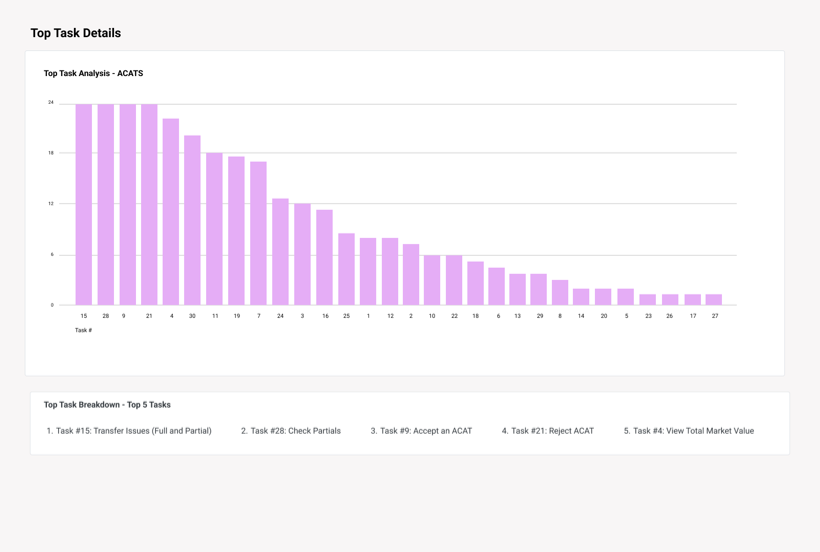Select the bar for Task 24
This screenshot has height=552, width=820.
point(280,252)
